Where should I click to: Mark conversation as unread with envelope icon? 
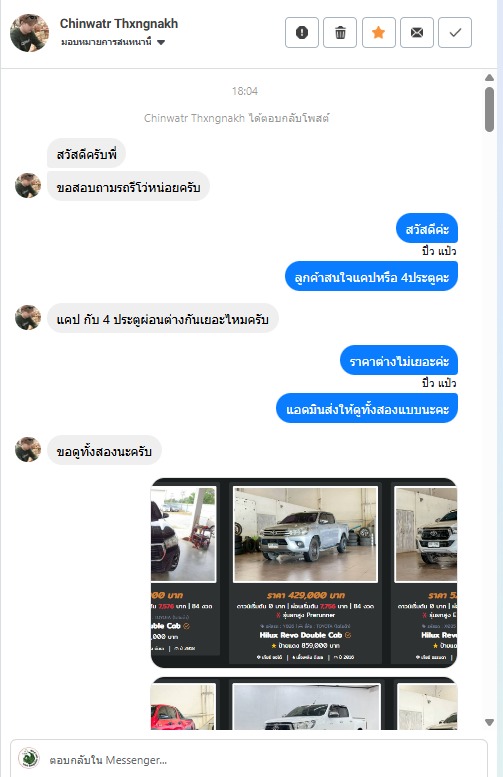(x=417, y=33)
